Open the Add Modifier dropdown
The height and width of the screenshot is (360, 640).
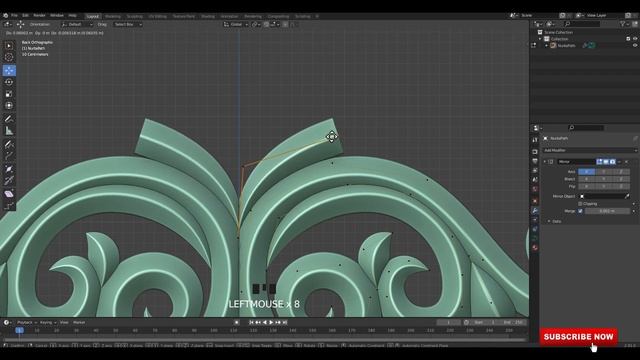point(590,150)
